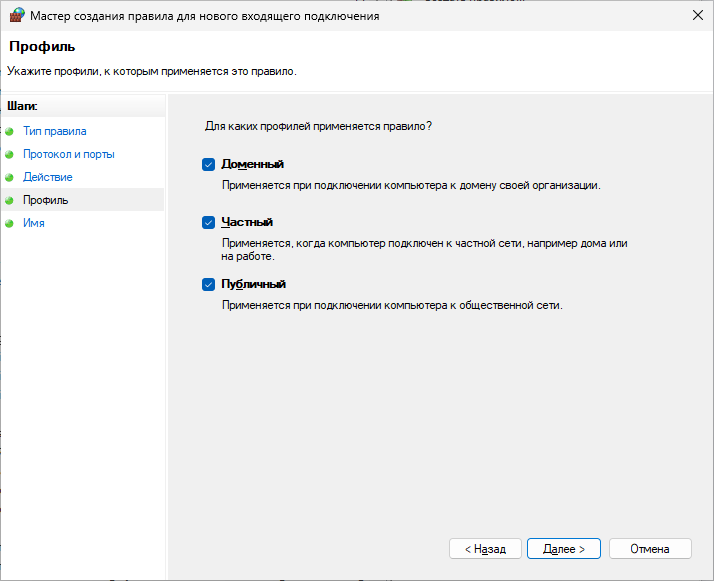
Task: Uncheck the Доменный profile checkbox
Action: 209,164
